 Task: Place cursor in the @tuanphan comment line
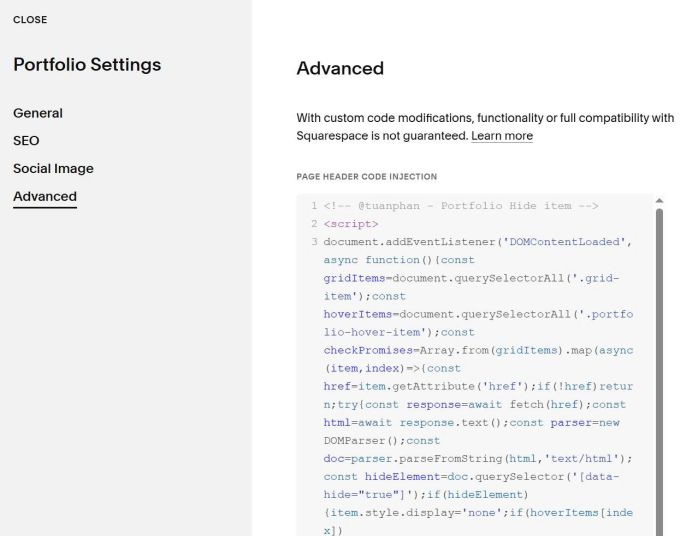(x=461, y=206)
